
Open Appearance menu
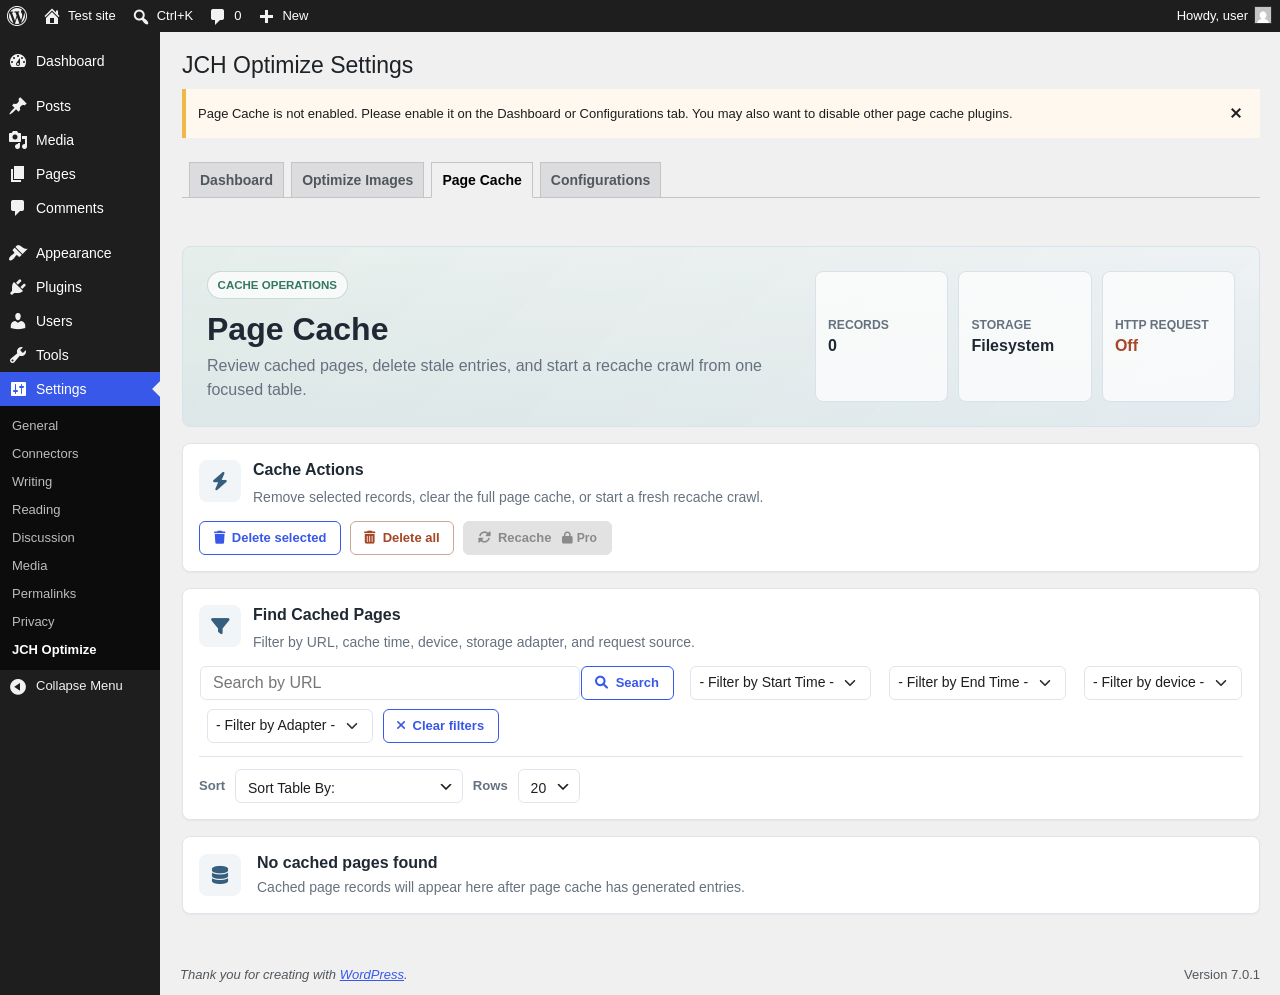(x=80, y=253)
